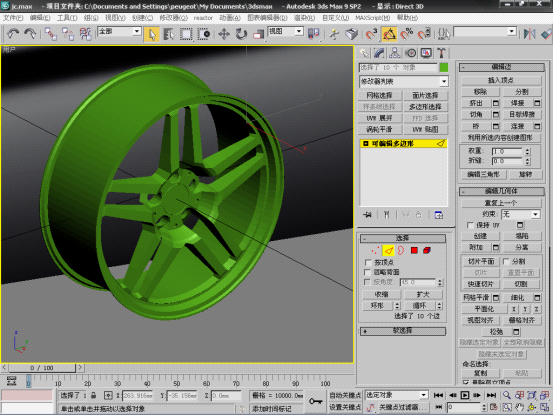The height and width of the screenshot is (415, 553).
Task: Select the Move tool in toolbar
Action: pos(224,34)
